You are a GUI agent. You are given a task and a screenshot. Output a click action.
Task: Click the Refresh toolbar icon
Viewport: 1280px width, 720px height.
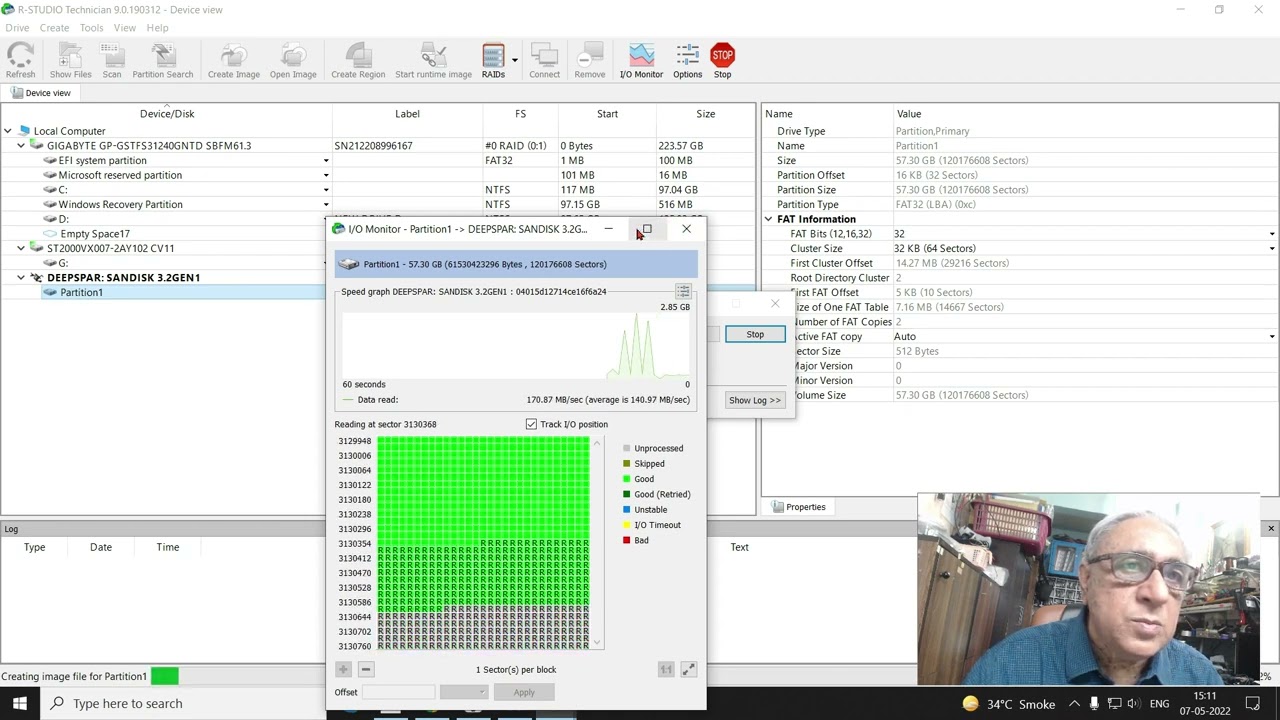coord(20,61)
